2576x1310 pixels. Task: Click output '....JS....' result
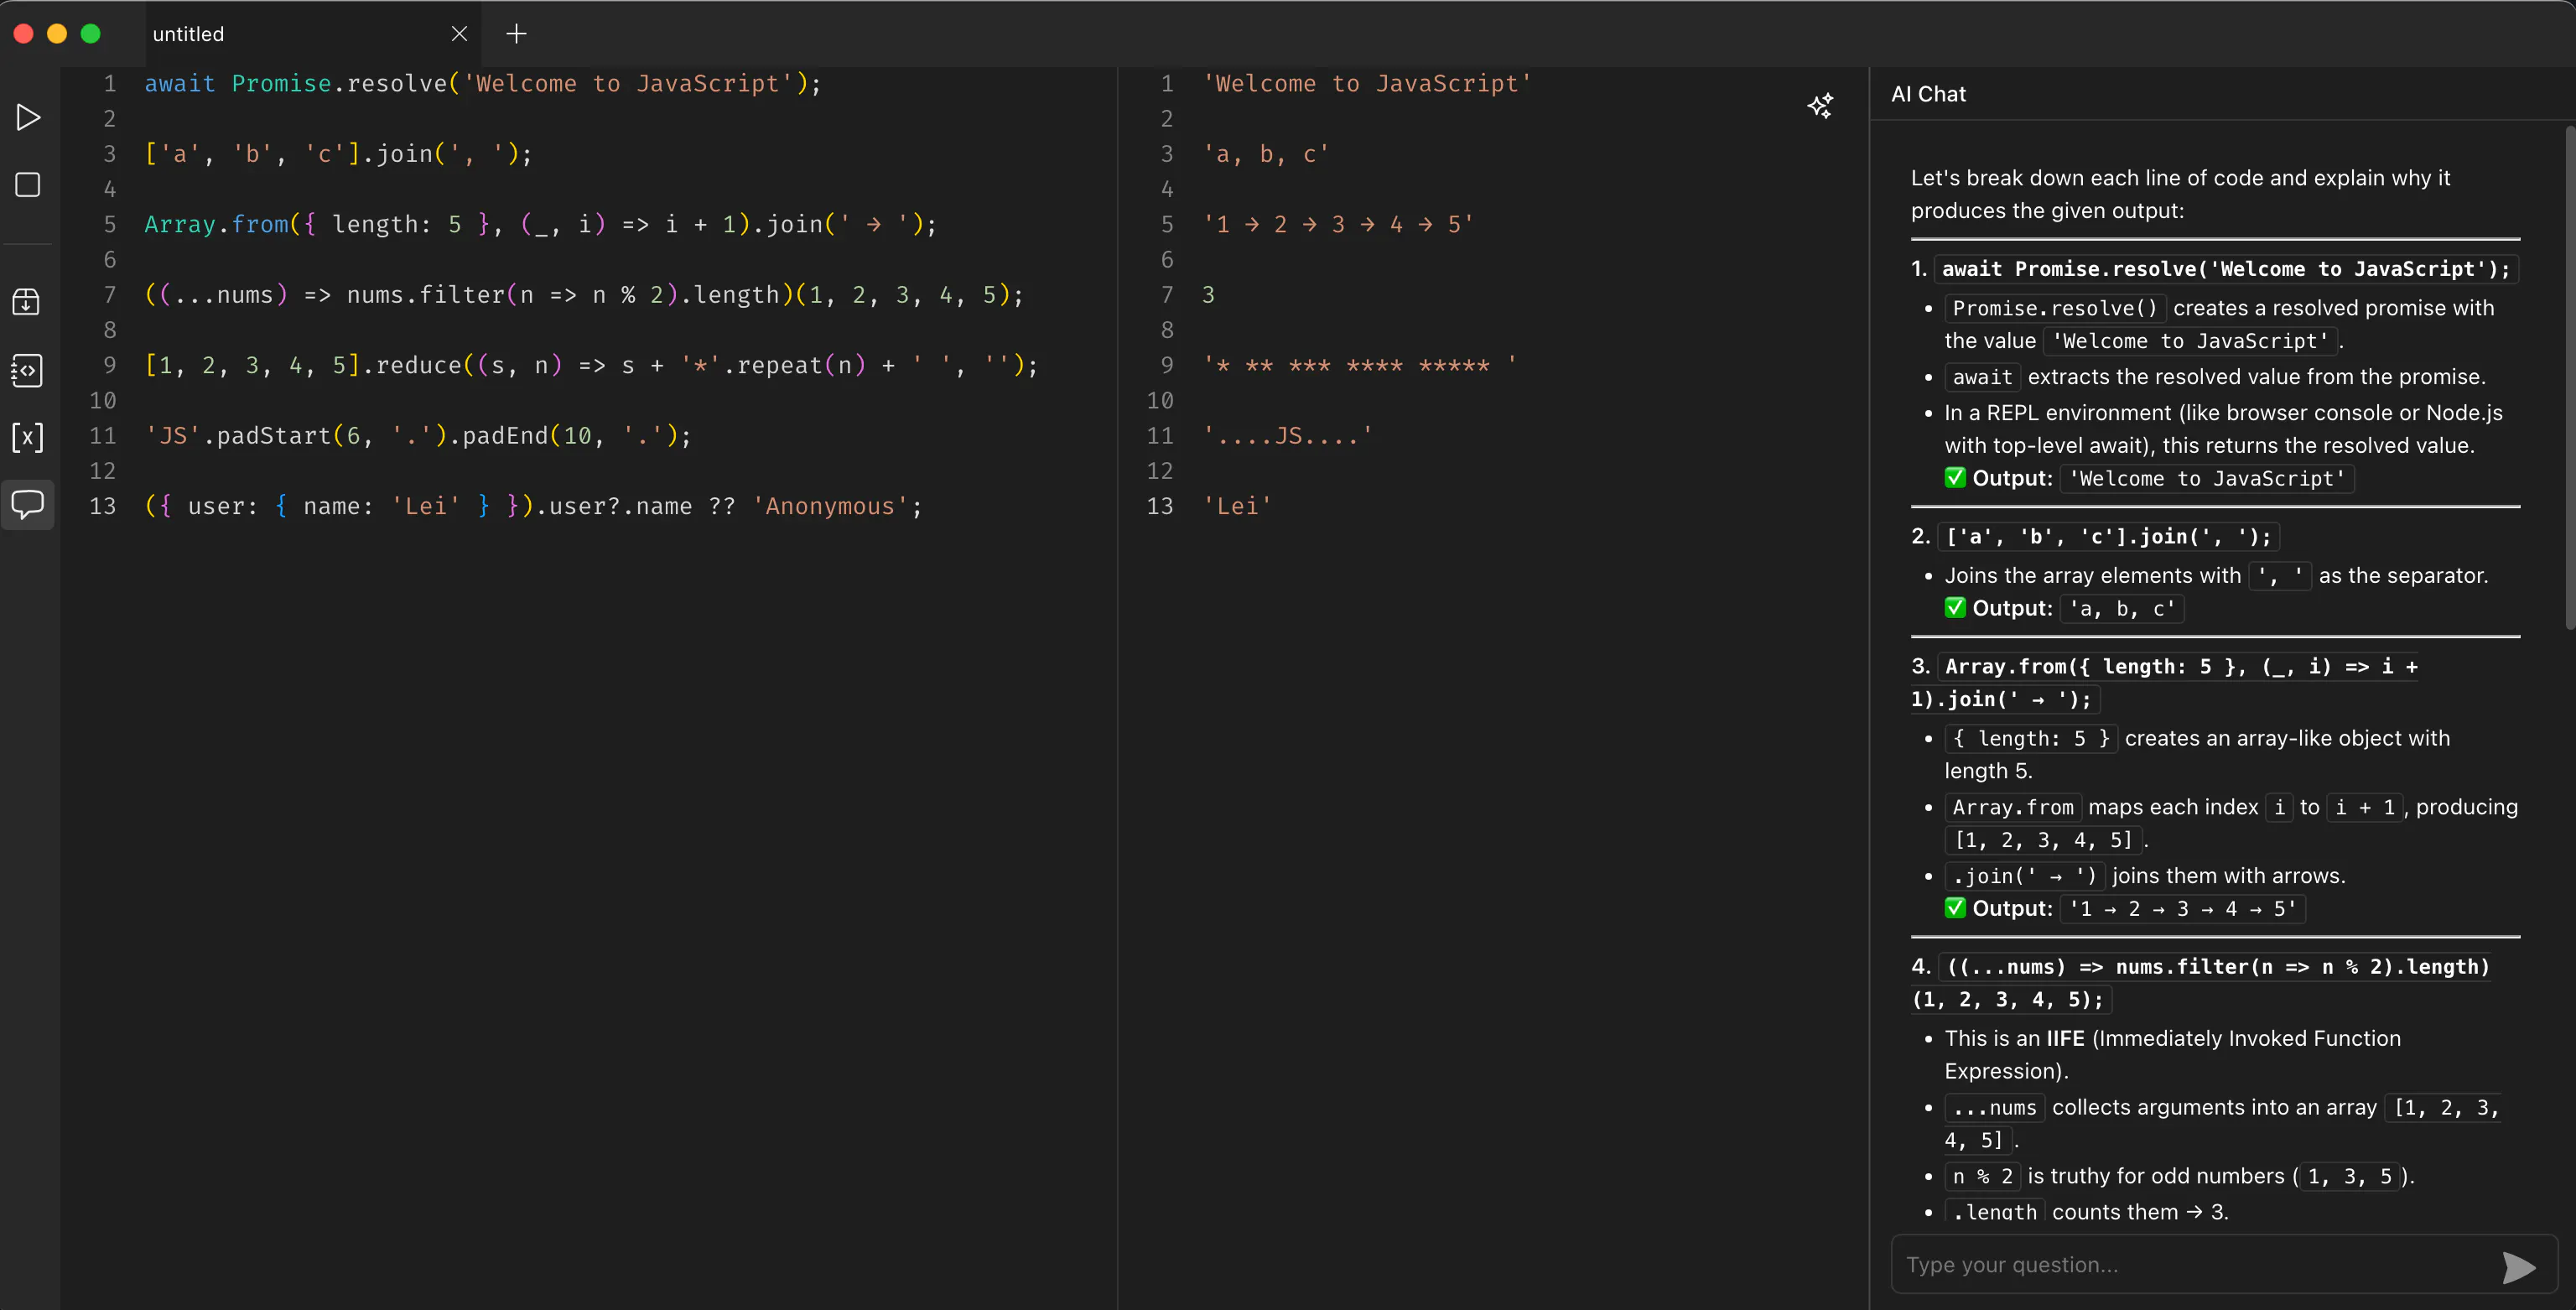[1288, 436]
